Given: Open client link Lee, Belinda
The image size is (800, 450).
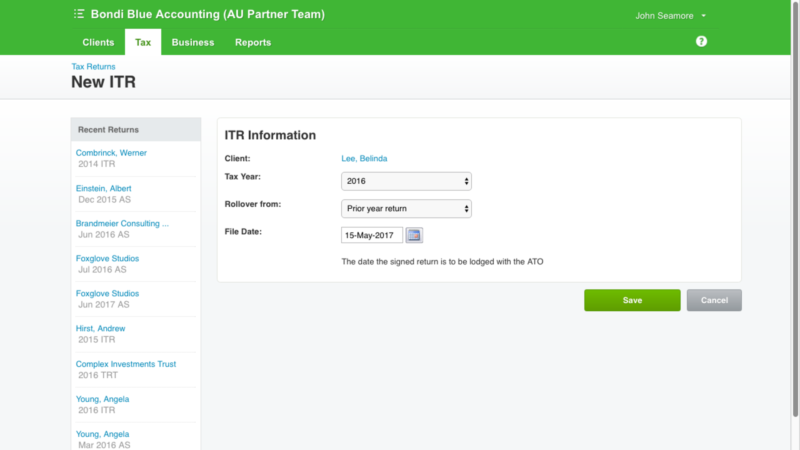Looking at the screenshot, I should point(364,158).
